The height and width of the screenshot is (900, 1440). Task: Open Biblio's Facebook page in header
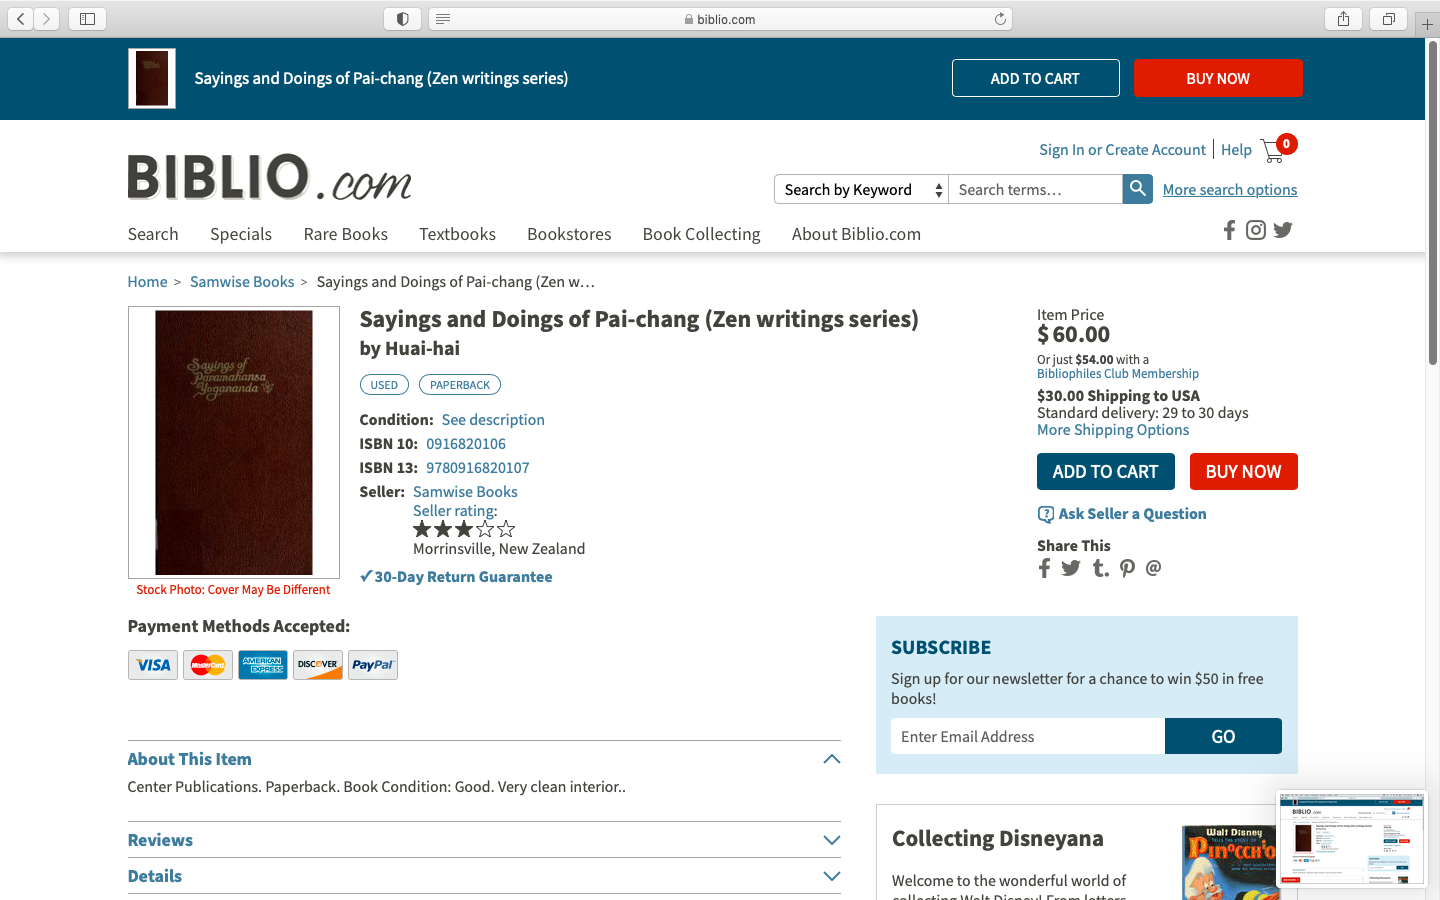point(1229,231)
